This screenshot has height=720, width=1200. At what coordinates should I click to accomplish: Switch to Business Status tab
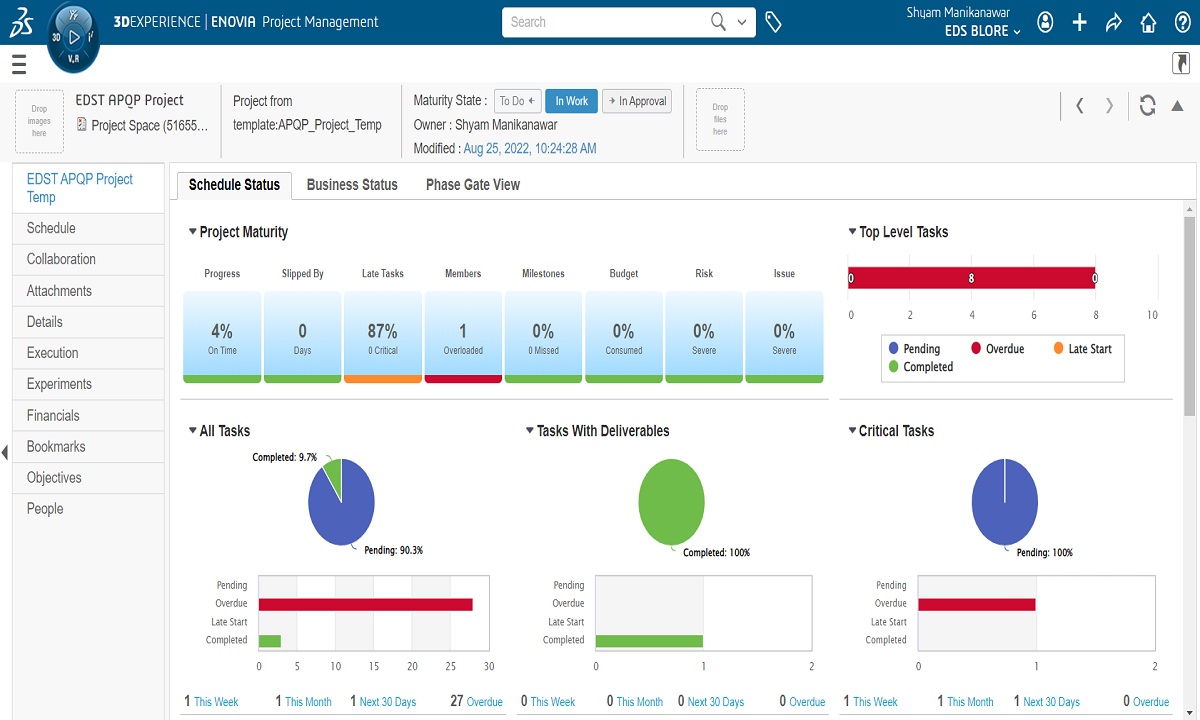point(352,185)
